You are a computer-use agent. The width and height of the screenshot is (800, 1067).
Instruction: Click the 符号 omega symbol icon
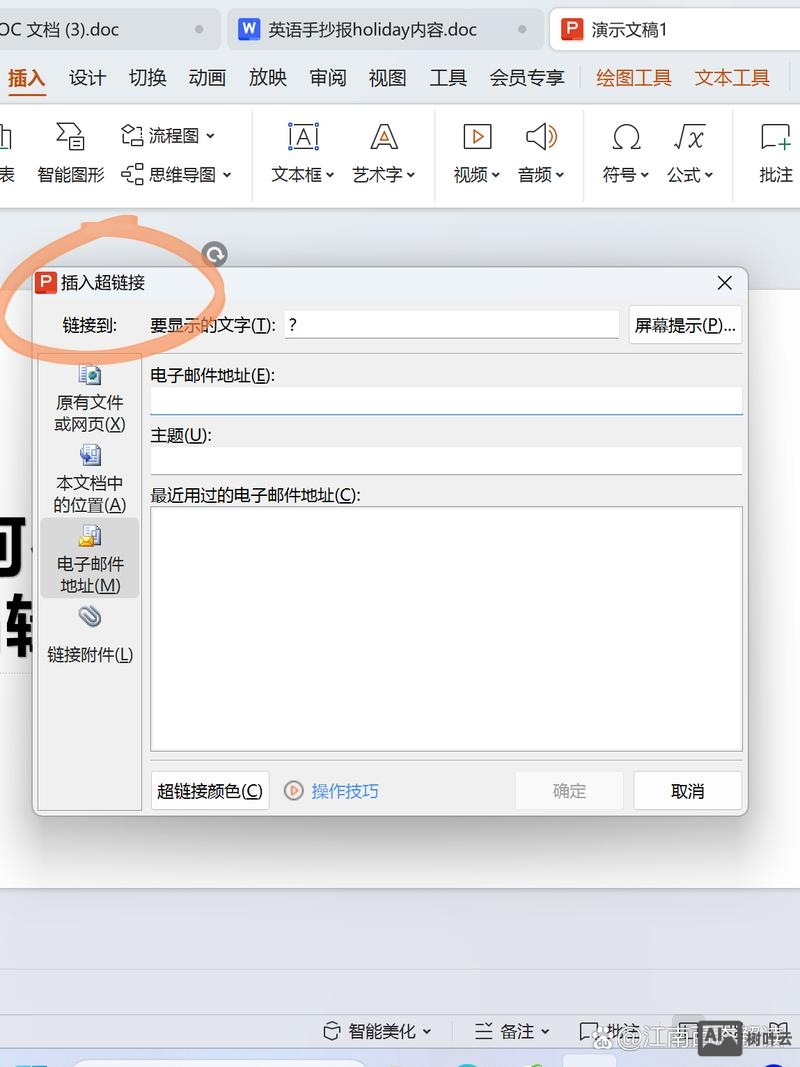point(626,138)
